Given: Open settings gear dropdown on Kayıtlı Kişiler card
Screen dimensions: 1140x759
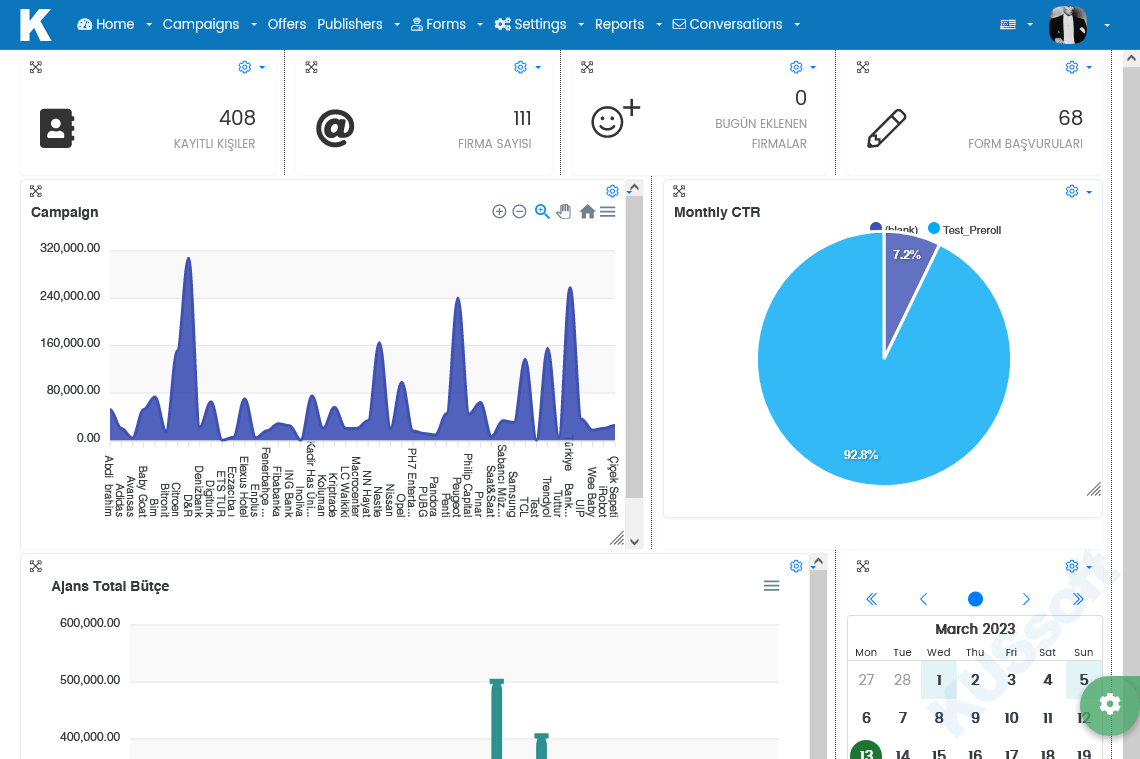Looking at the screenshot, I should (251, 68).
